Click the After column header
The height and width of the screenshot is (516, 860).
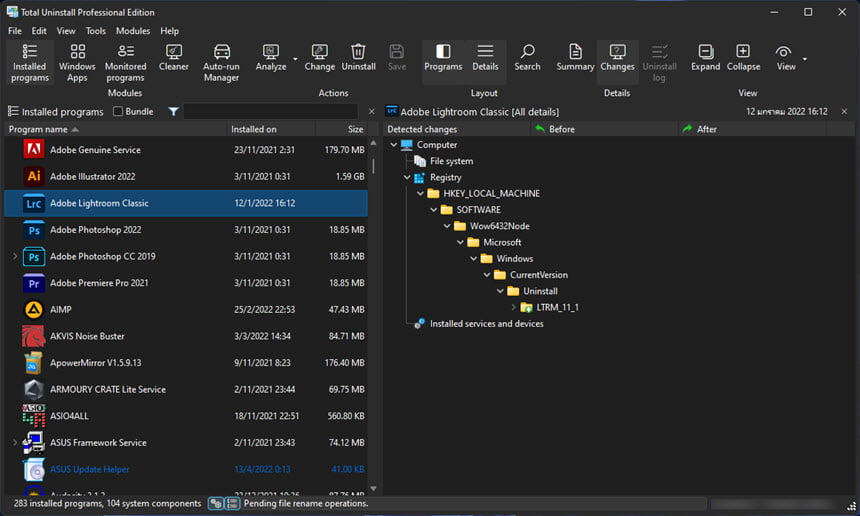point(752,129)
